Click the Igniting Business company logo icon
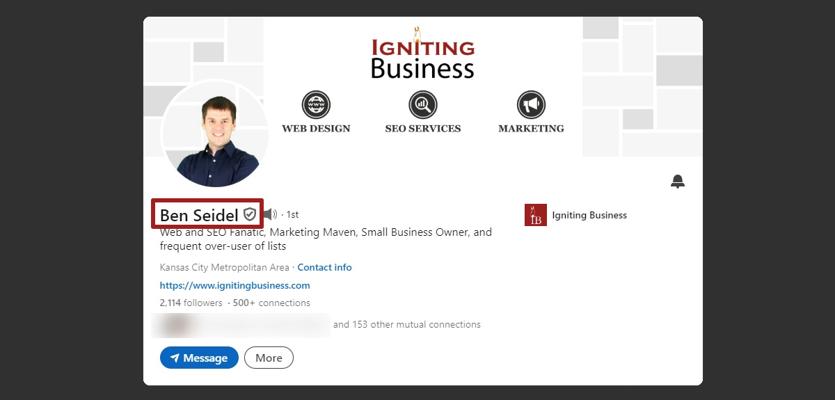Screen dimensions: 835x400 pyautogui.click(x=535, y=215)
